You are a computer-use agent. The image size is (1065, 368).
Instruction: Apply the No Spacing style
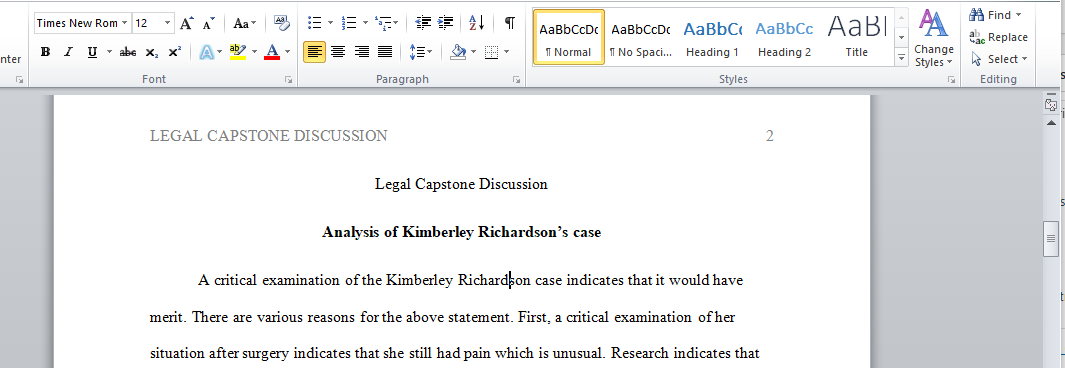640,37
